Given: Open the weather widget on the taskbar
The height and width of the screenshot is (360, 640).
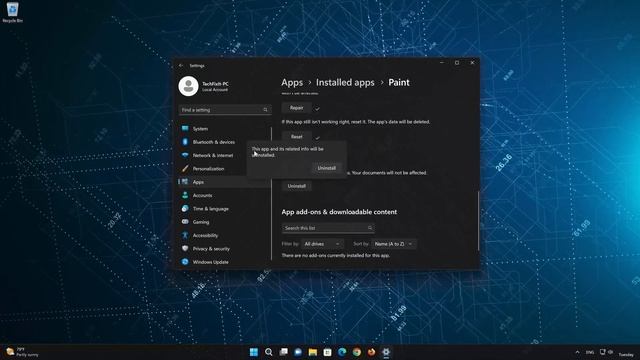Looking at the screenshot, I should (x=22, y=352).
